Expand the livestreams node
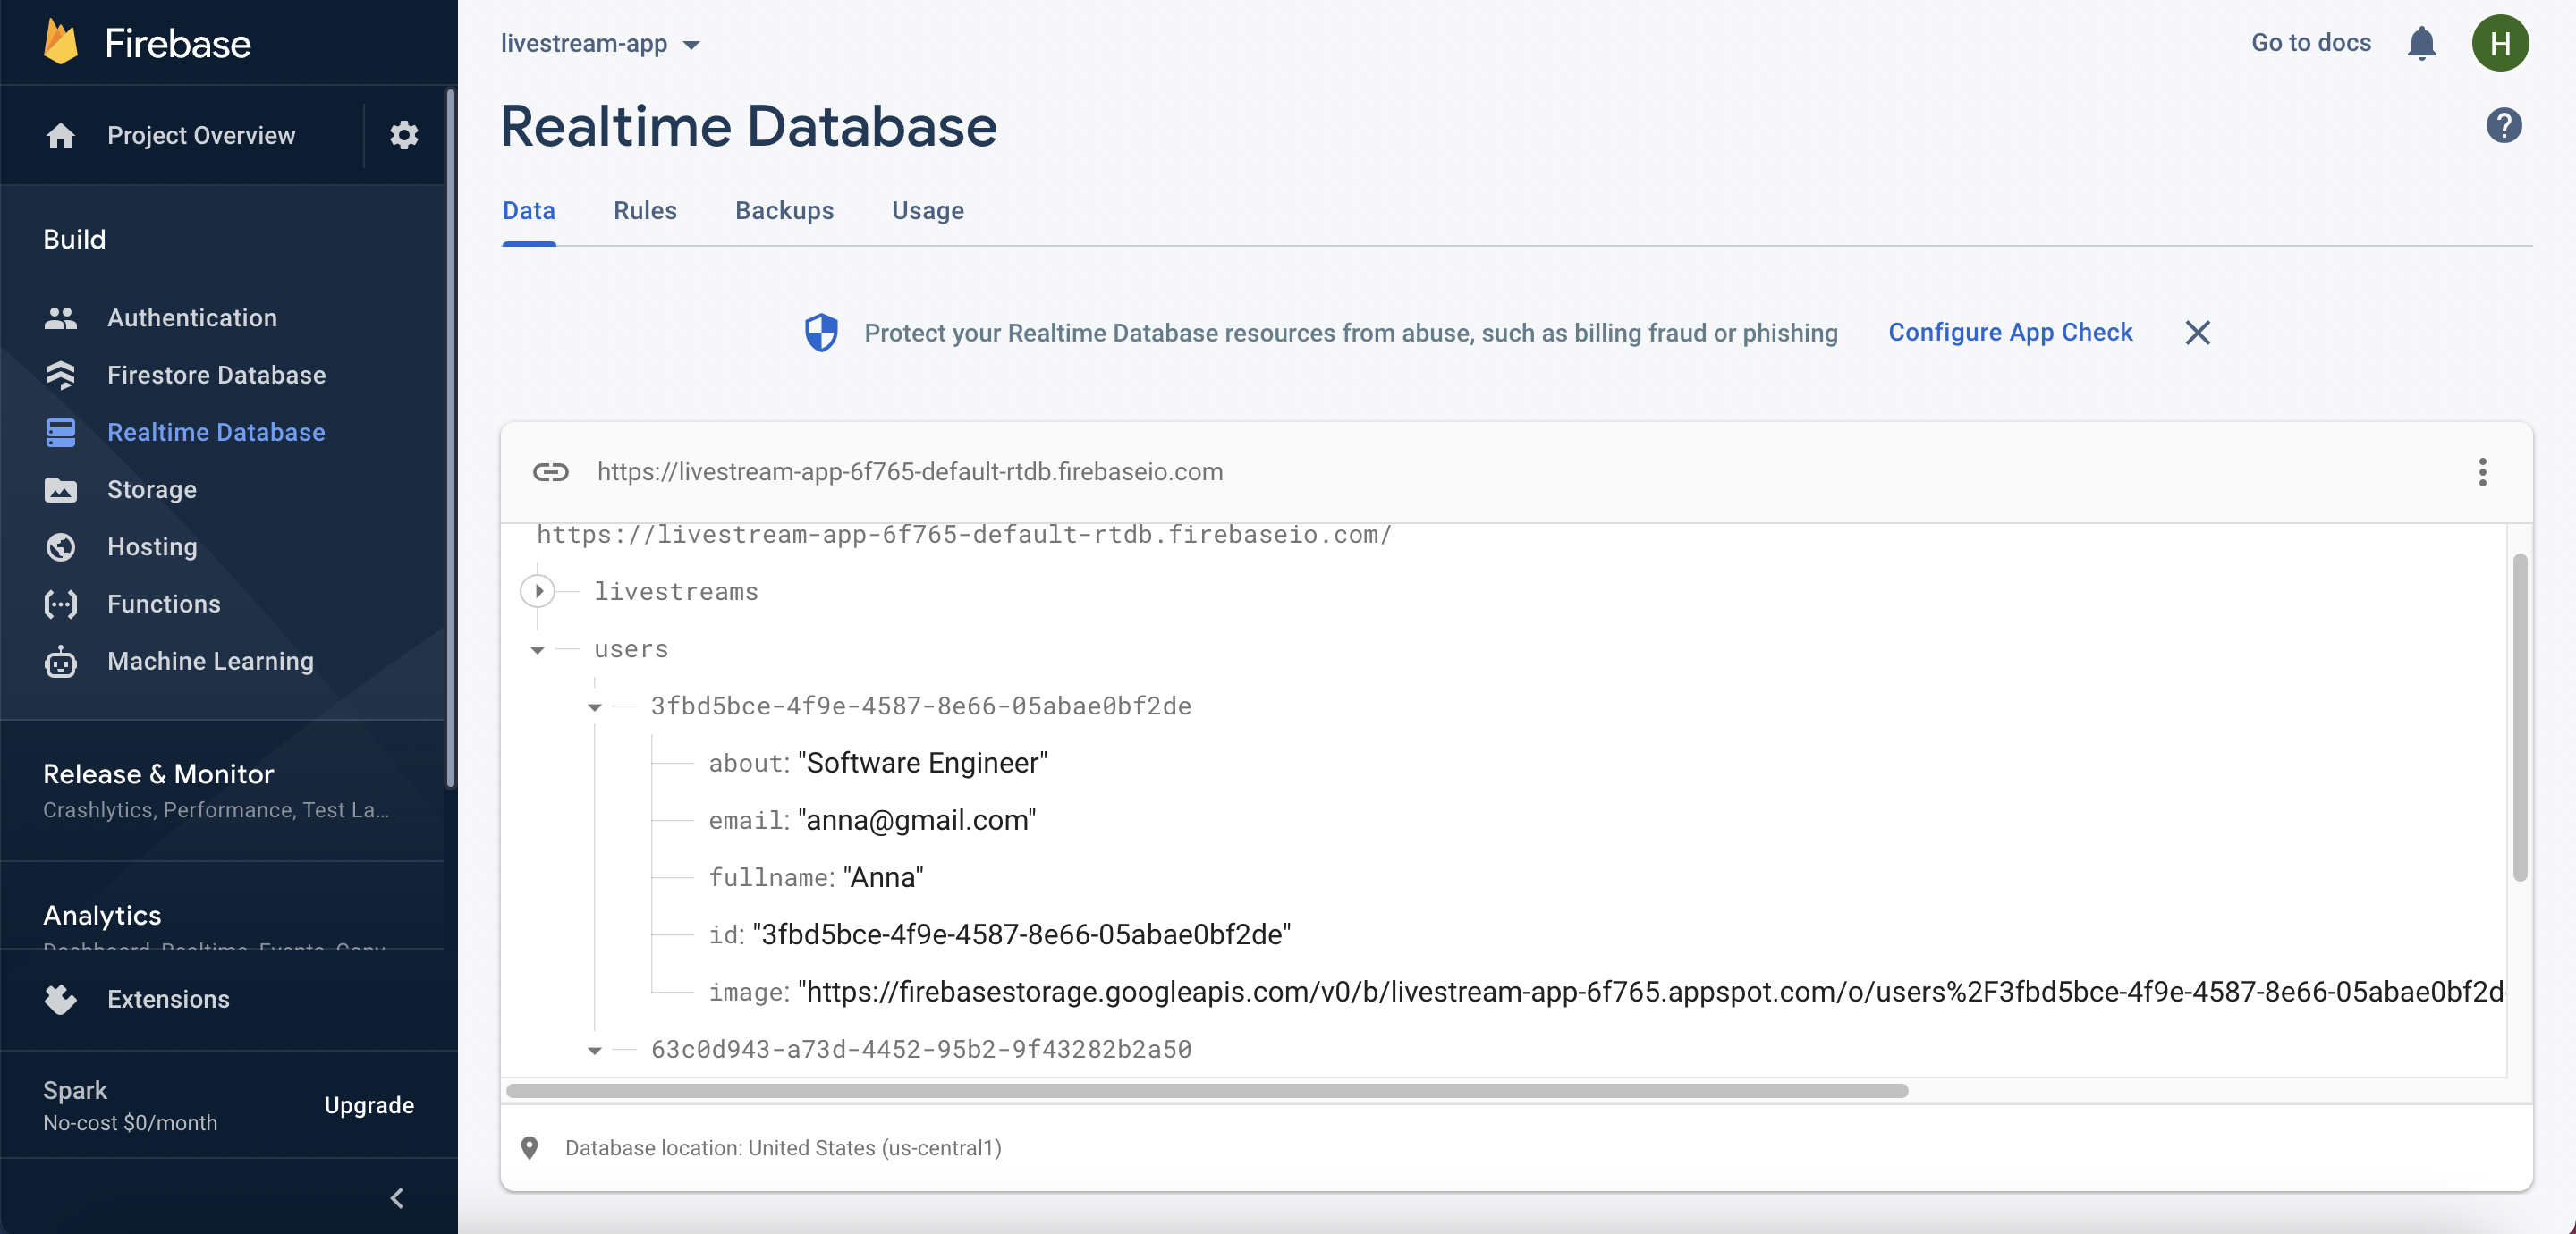 click(538, 591)
